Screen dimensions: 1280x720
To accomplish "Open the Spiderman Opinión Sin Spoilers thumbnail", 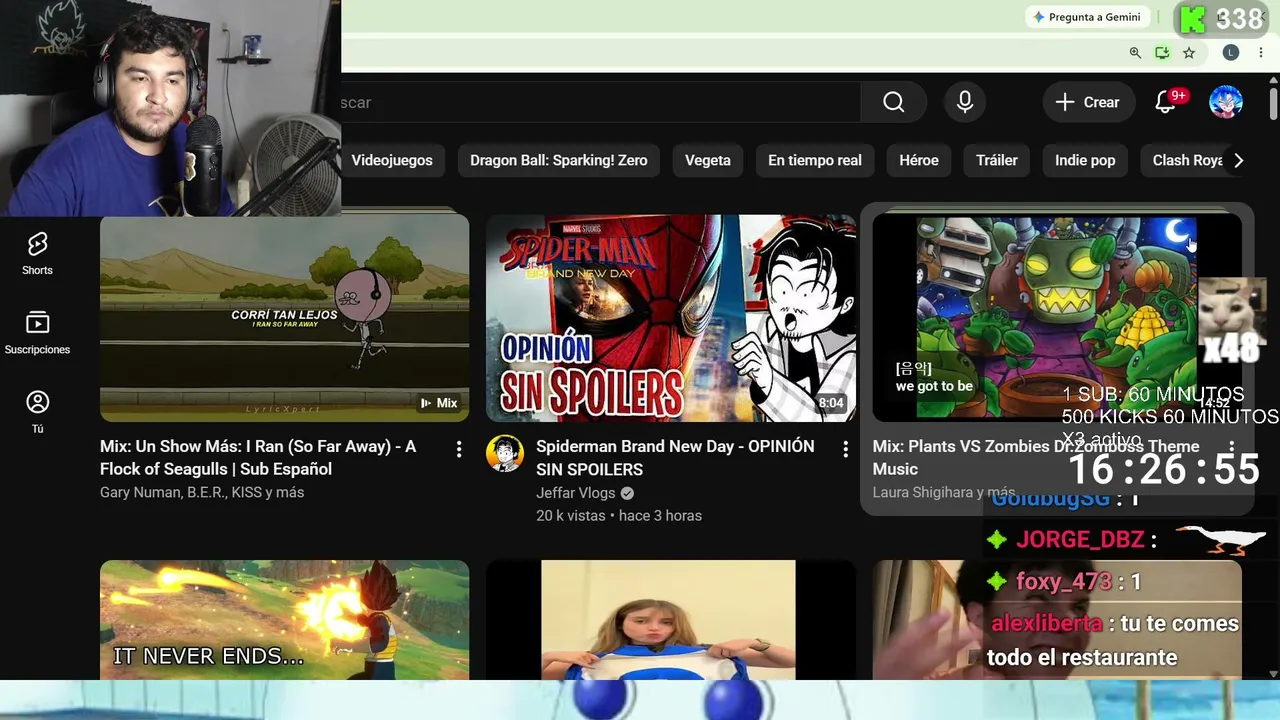I will tap(671, 318).
